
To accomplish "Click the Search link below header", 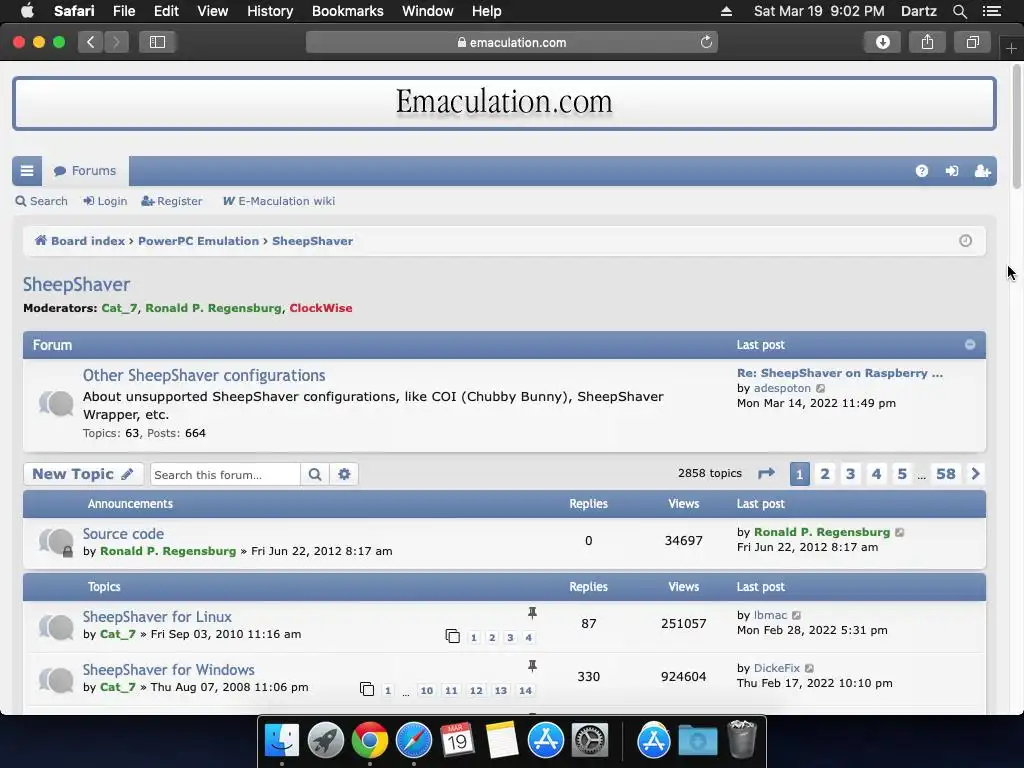I will pyautogui.click(x=42, y=201).
